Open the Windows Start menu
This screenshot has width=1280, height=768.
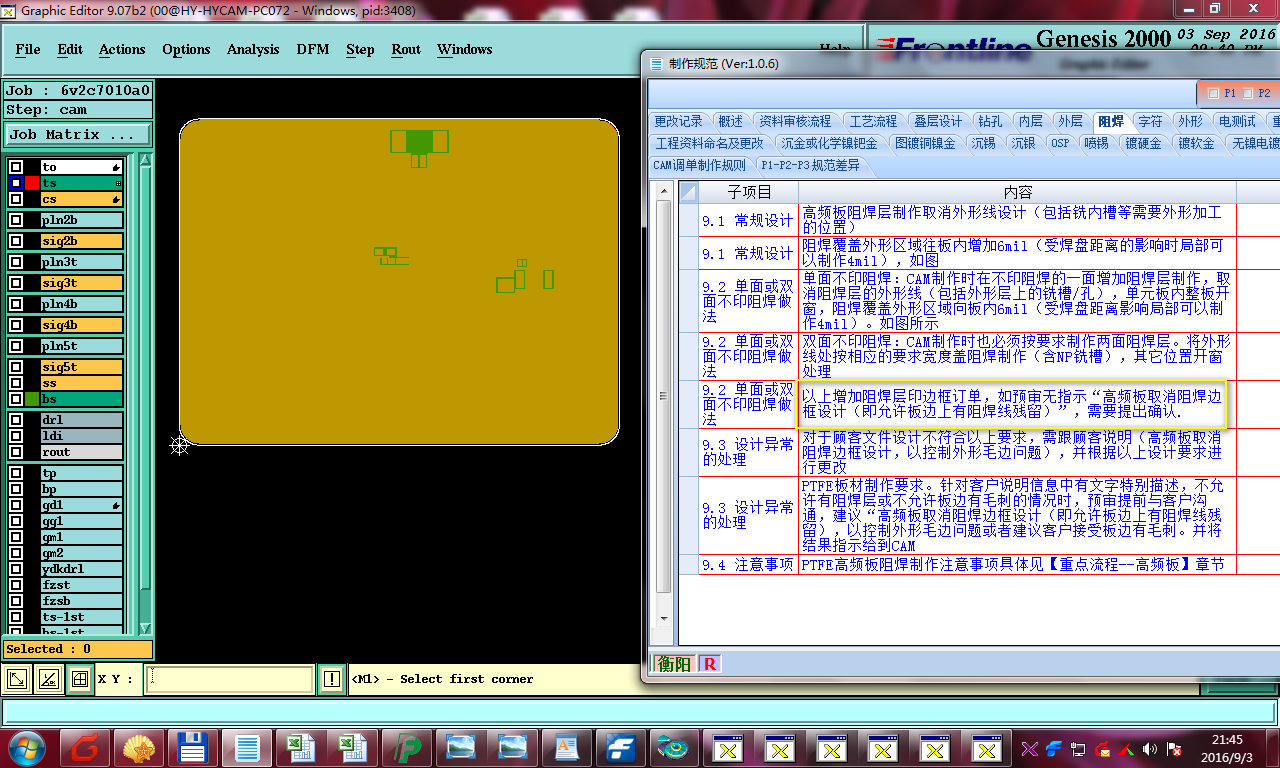pos(27,748)
